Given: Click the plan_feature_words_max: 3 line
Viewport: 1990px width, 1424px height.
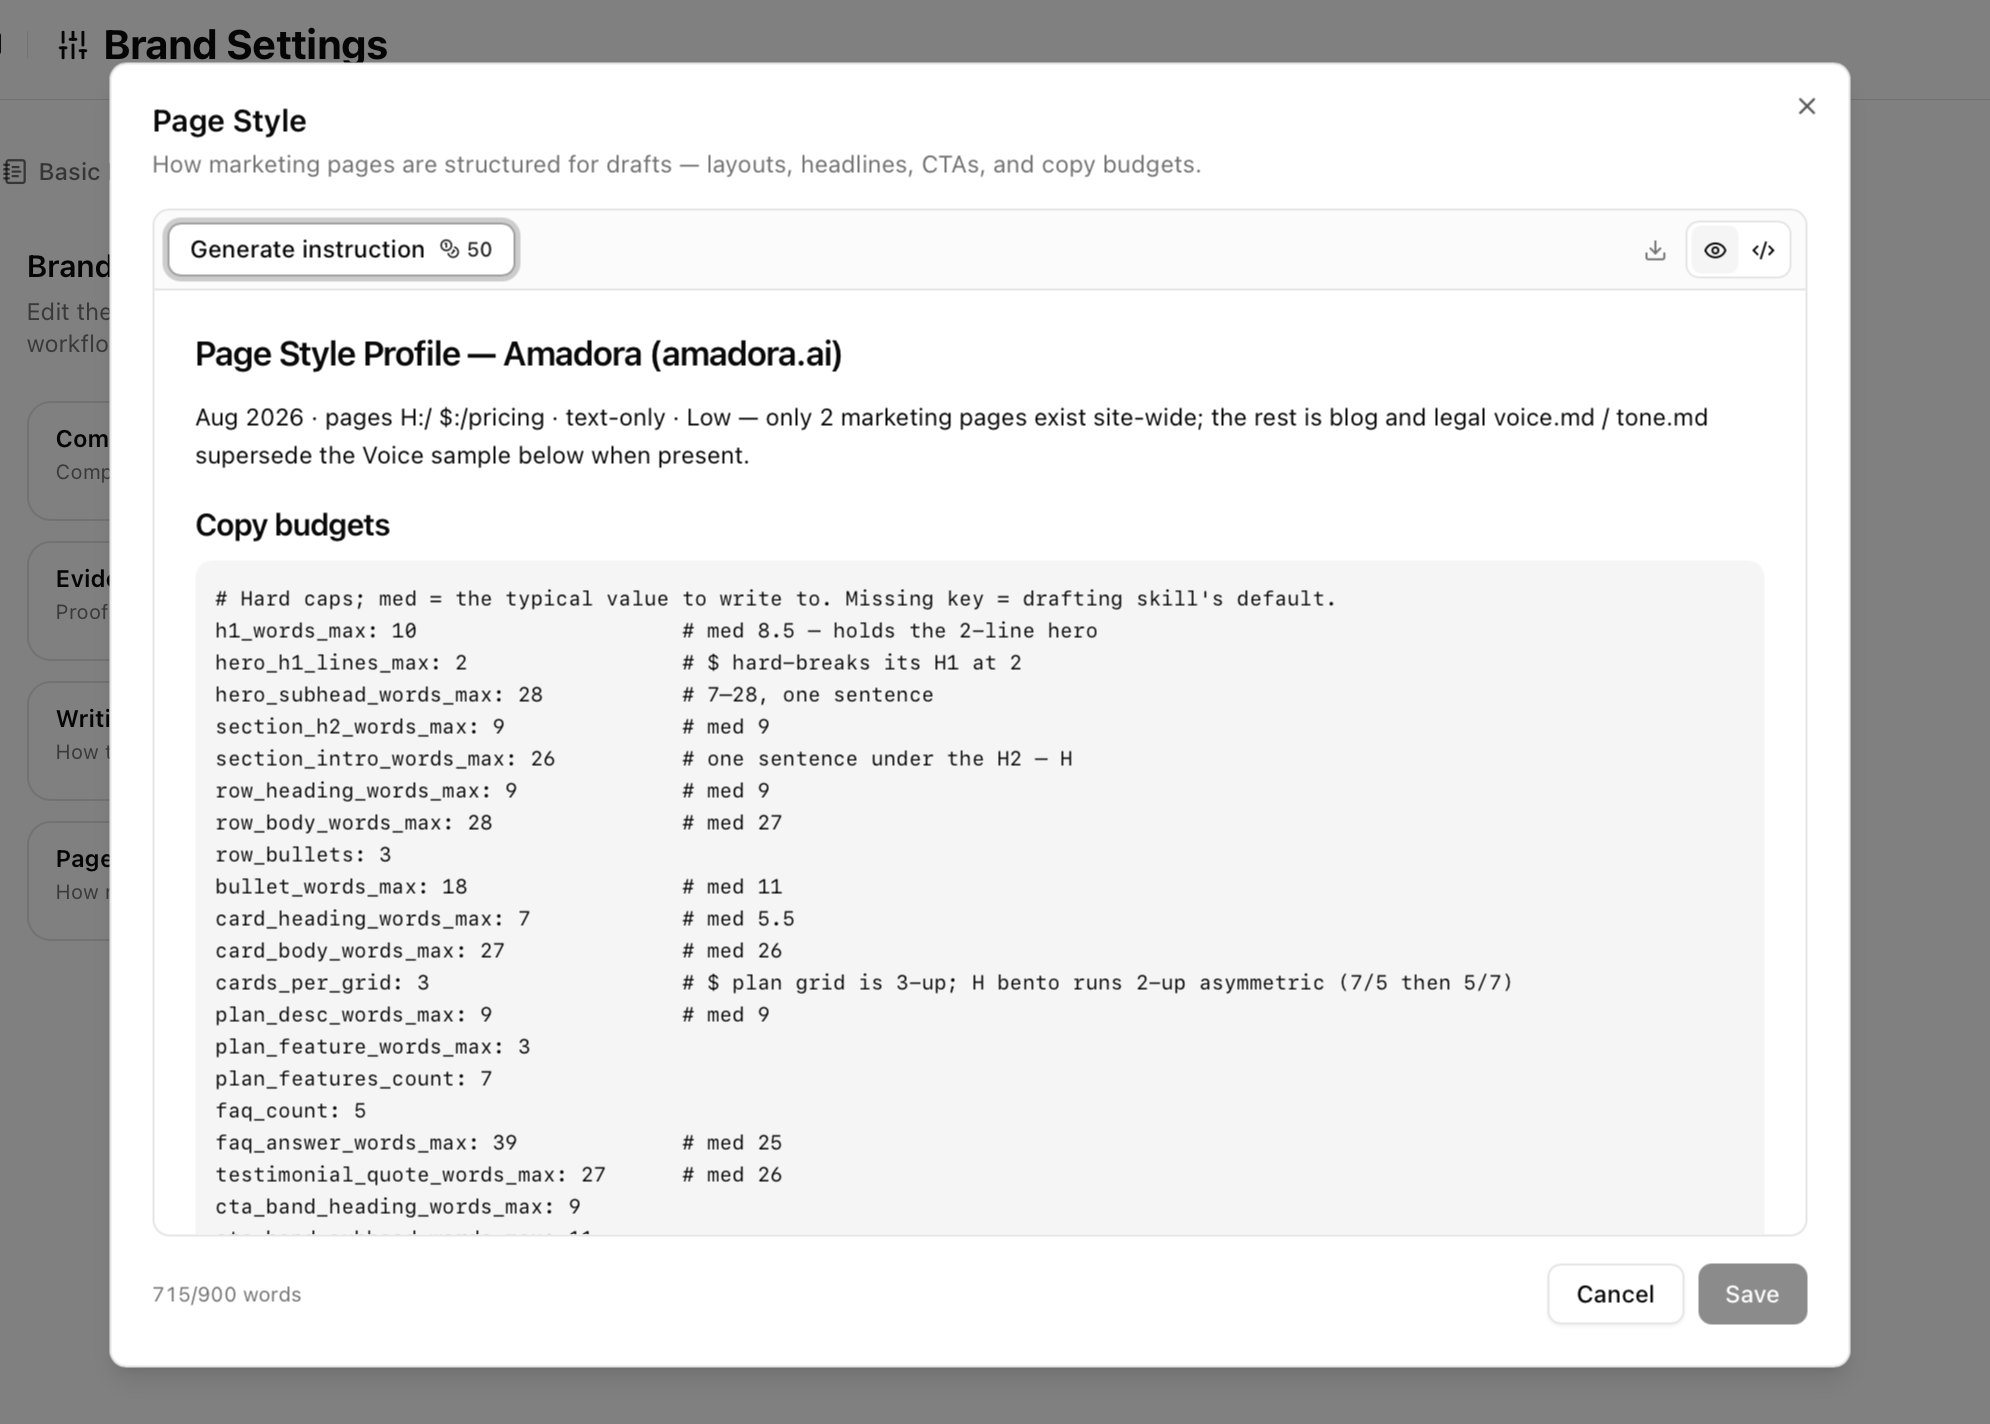Looking at the screenshot, I should click(x=372, y=1047).
